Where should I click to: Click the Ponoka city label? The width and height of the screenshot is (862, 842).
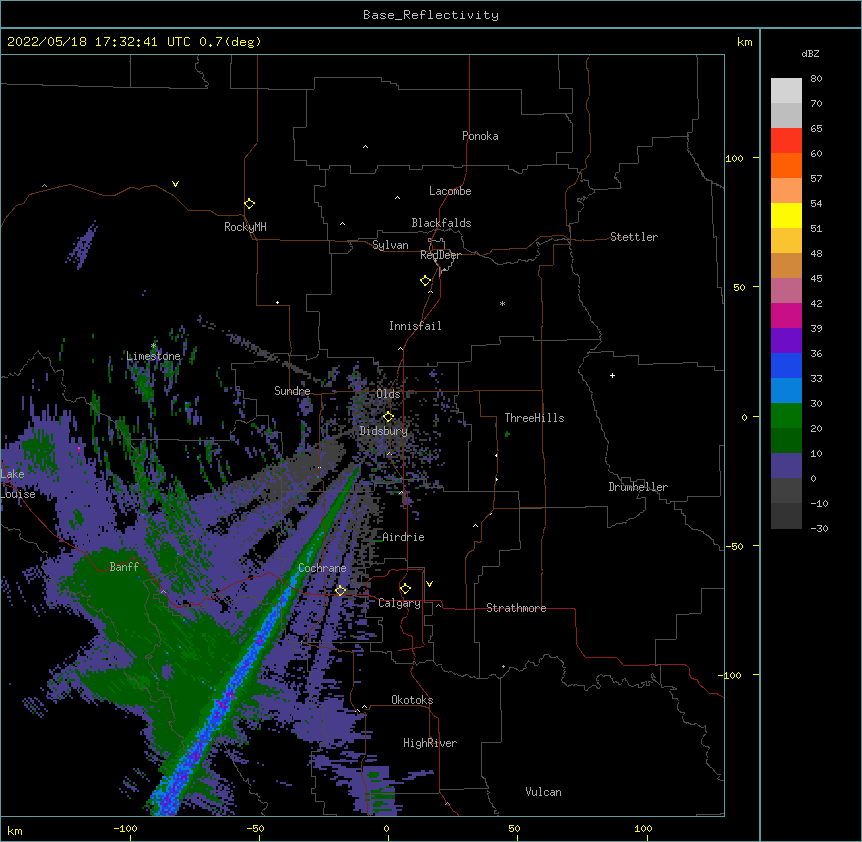coord(480,136)
